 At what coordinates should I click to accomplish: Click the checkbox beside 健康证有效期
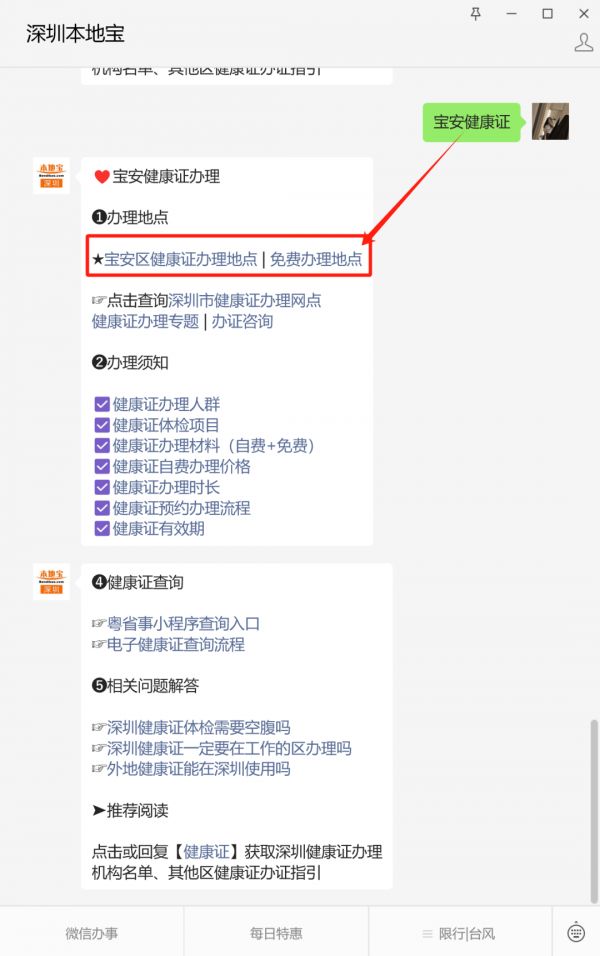pos(102,529)
